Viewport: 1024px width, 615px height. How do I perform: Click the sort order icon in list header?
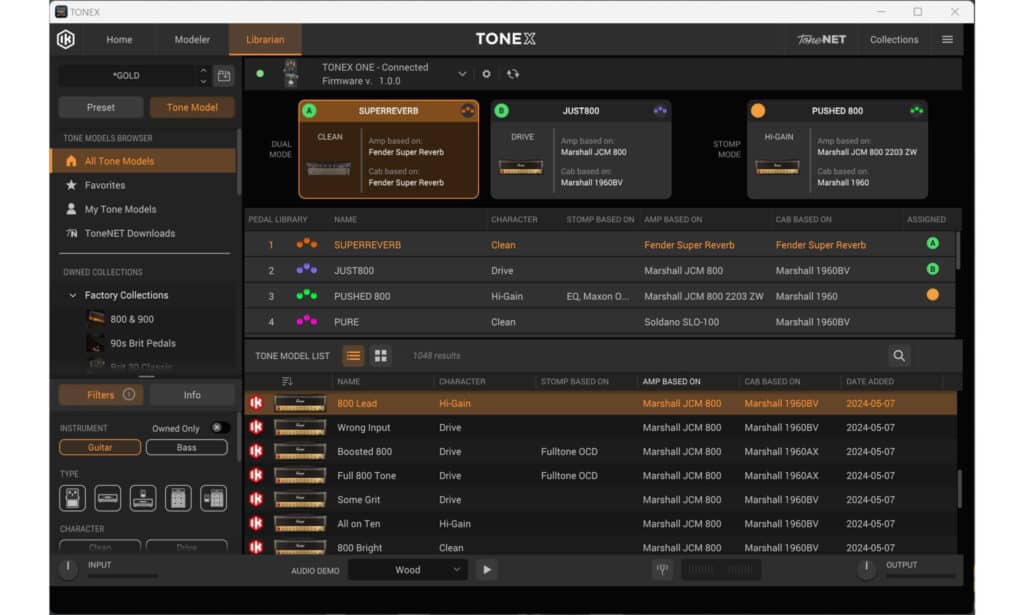pos(287,381)
